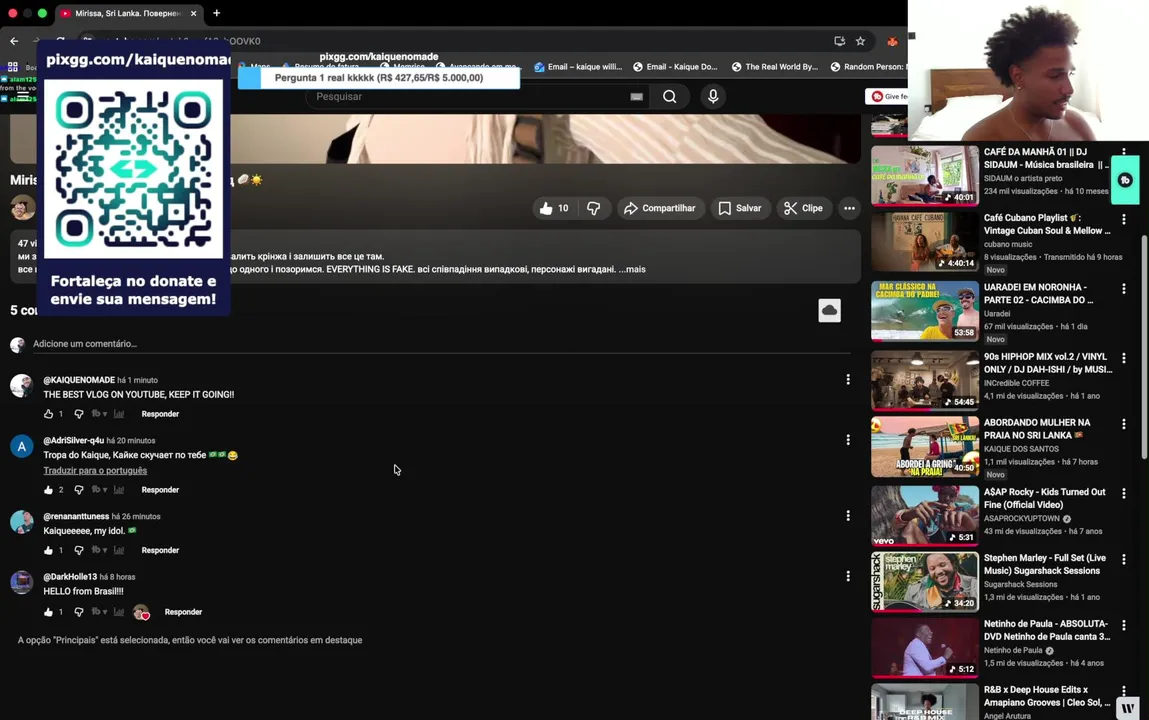Open the user avatar beside comment field
Screen dimensions: 1149x720
tap(18, 344)
